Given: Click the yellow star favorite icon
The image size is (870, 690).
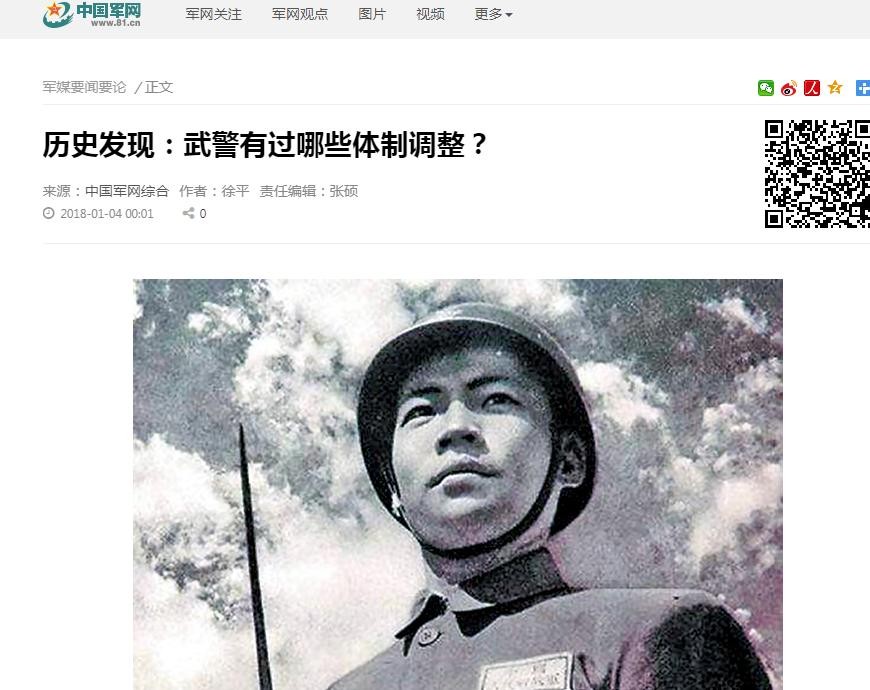Looking at the screenshot, I should [835, 87].
